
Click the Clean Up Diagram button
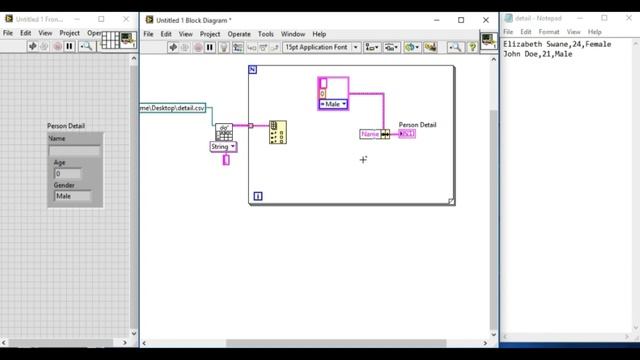pyautogui.click(x=430, y=47)
